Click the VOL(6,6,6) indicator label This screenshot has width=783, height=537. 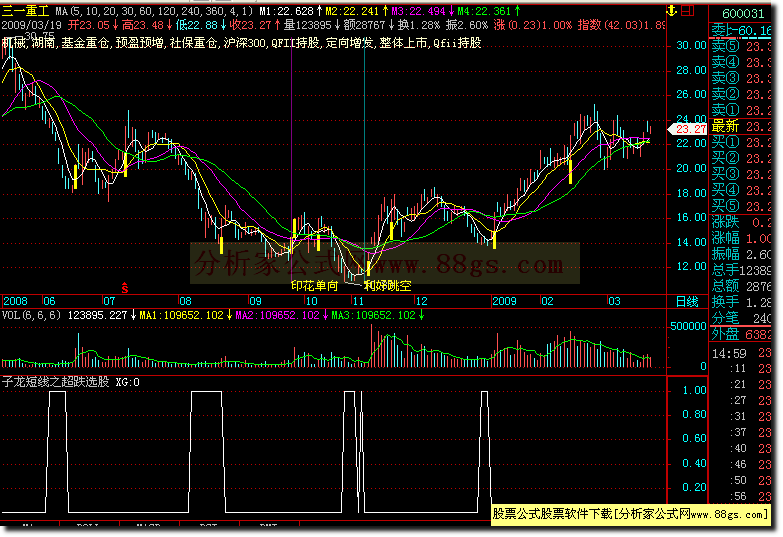tap(31, 315)
